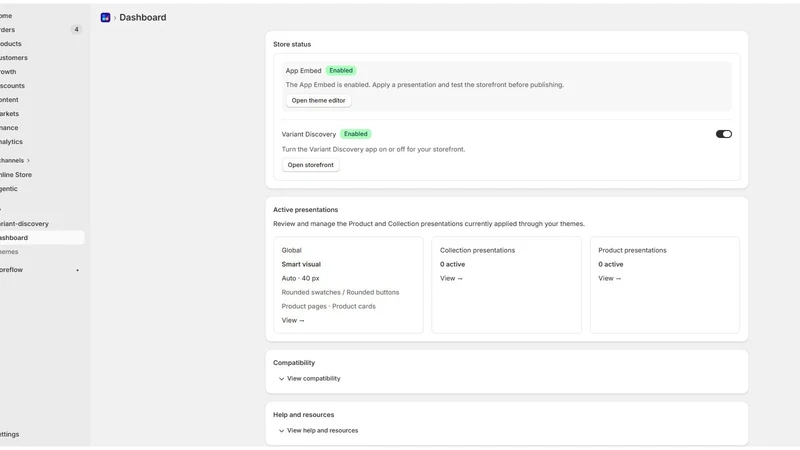This screenshot has height=450, width=800.
Task: Open Settings at sidebar bottom
Action: [9, 434]
